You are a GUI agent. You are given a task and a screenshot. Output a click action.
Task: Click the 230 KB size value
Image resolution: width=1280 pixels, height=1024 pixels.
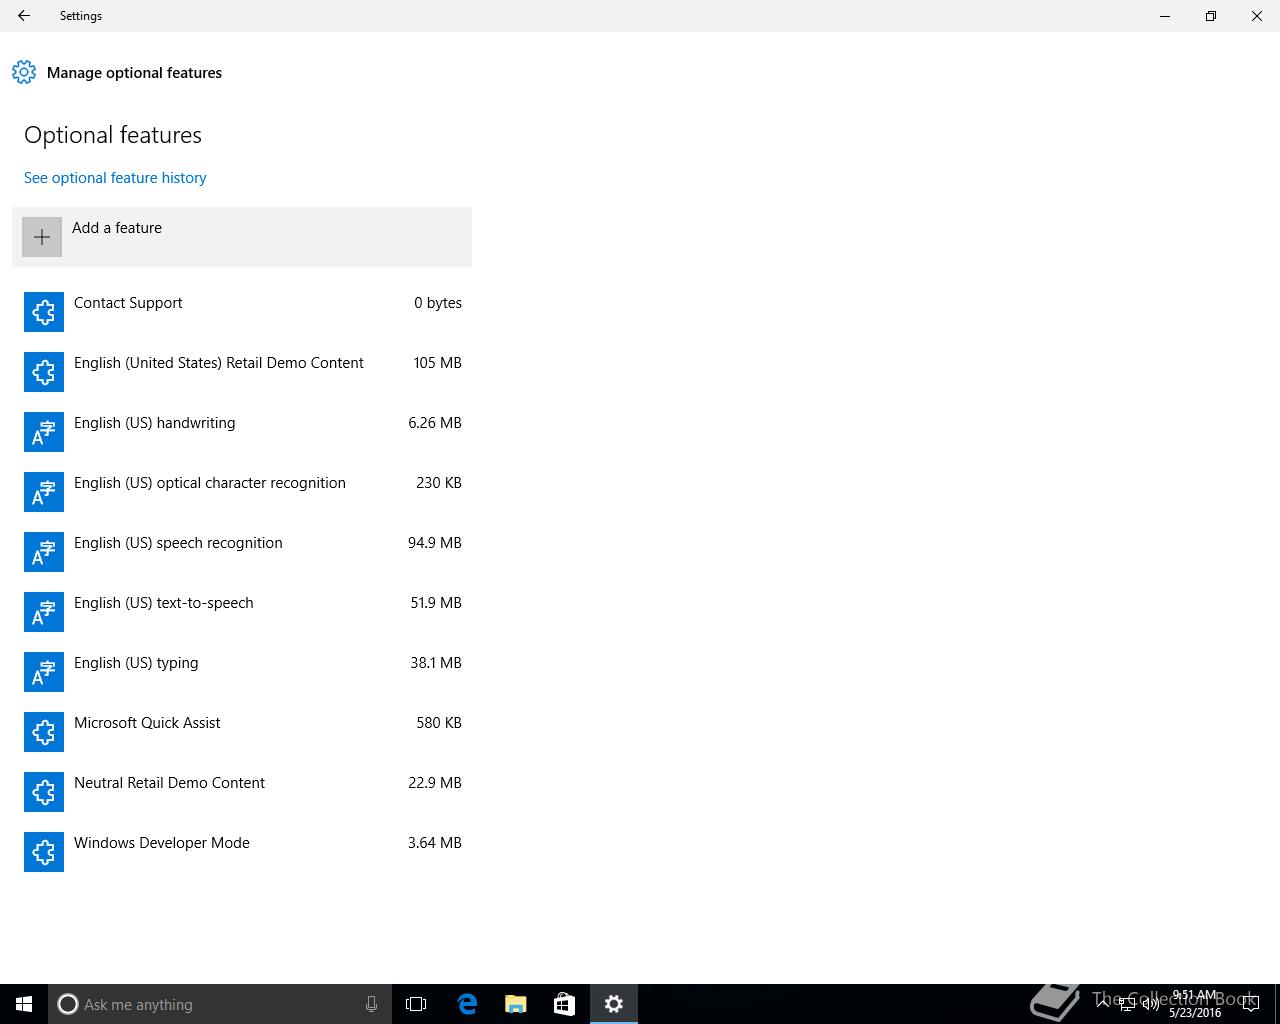tap(439, 483)
